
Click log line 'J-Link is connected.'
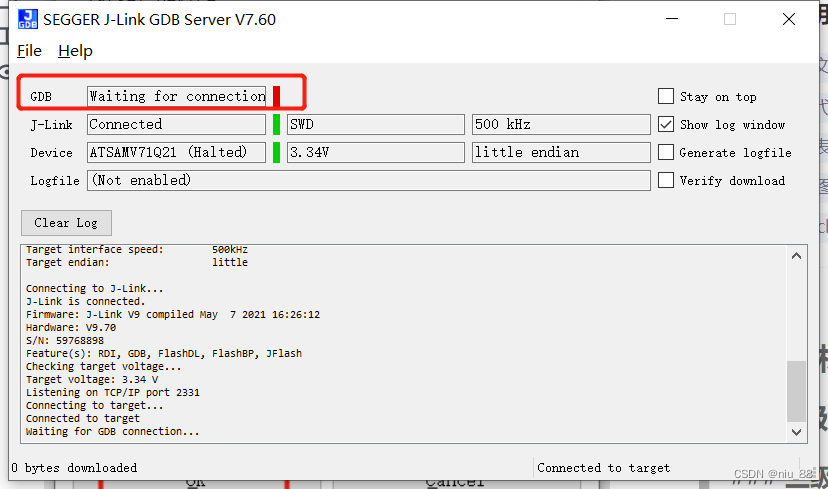pos(85,302)
